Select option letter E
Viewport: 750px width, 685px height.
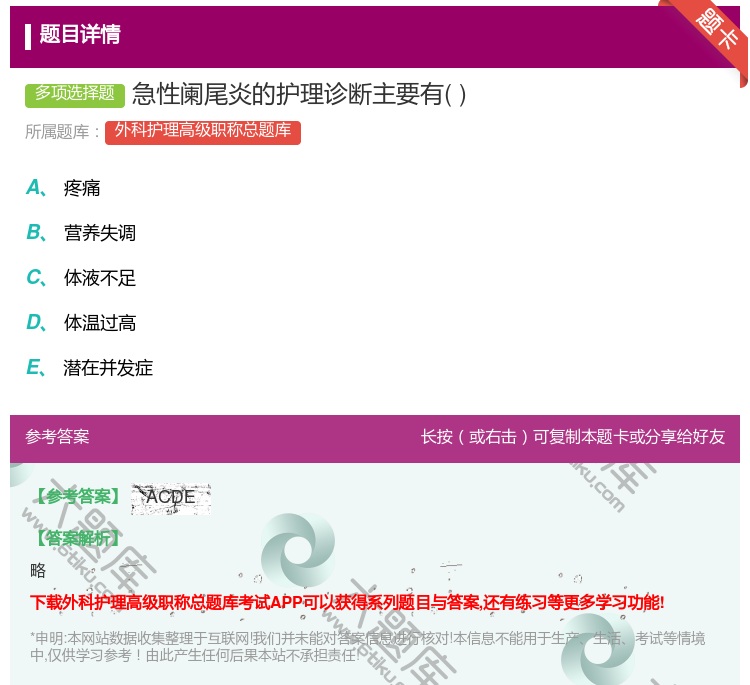pos(35,368)
